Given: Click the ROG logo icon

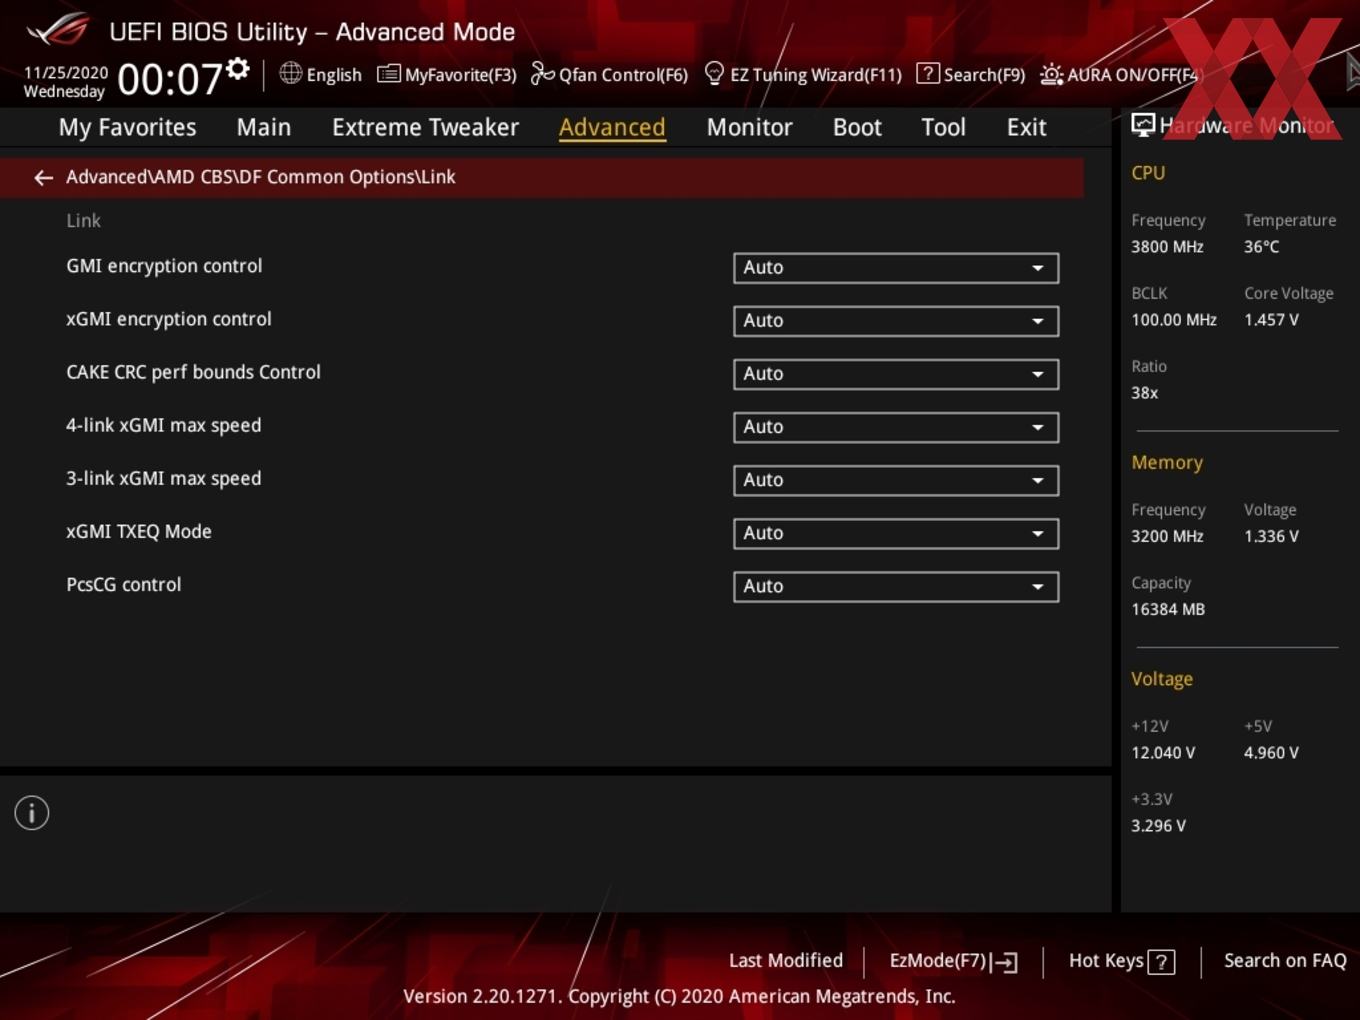Looking at the screenshot, I should 58,29.
